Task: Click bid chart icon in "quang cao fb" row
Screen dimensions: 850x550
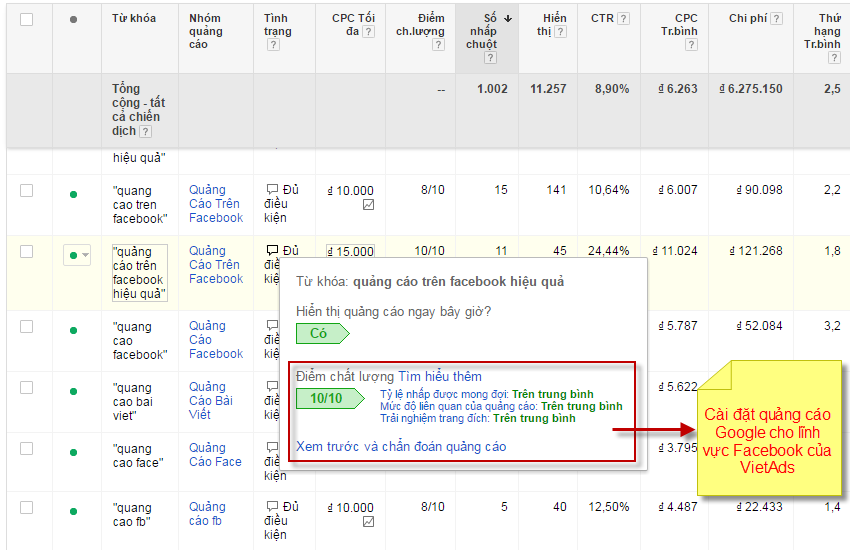Action: point(369,522)
